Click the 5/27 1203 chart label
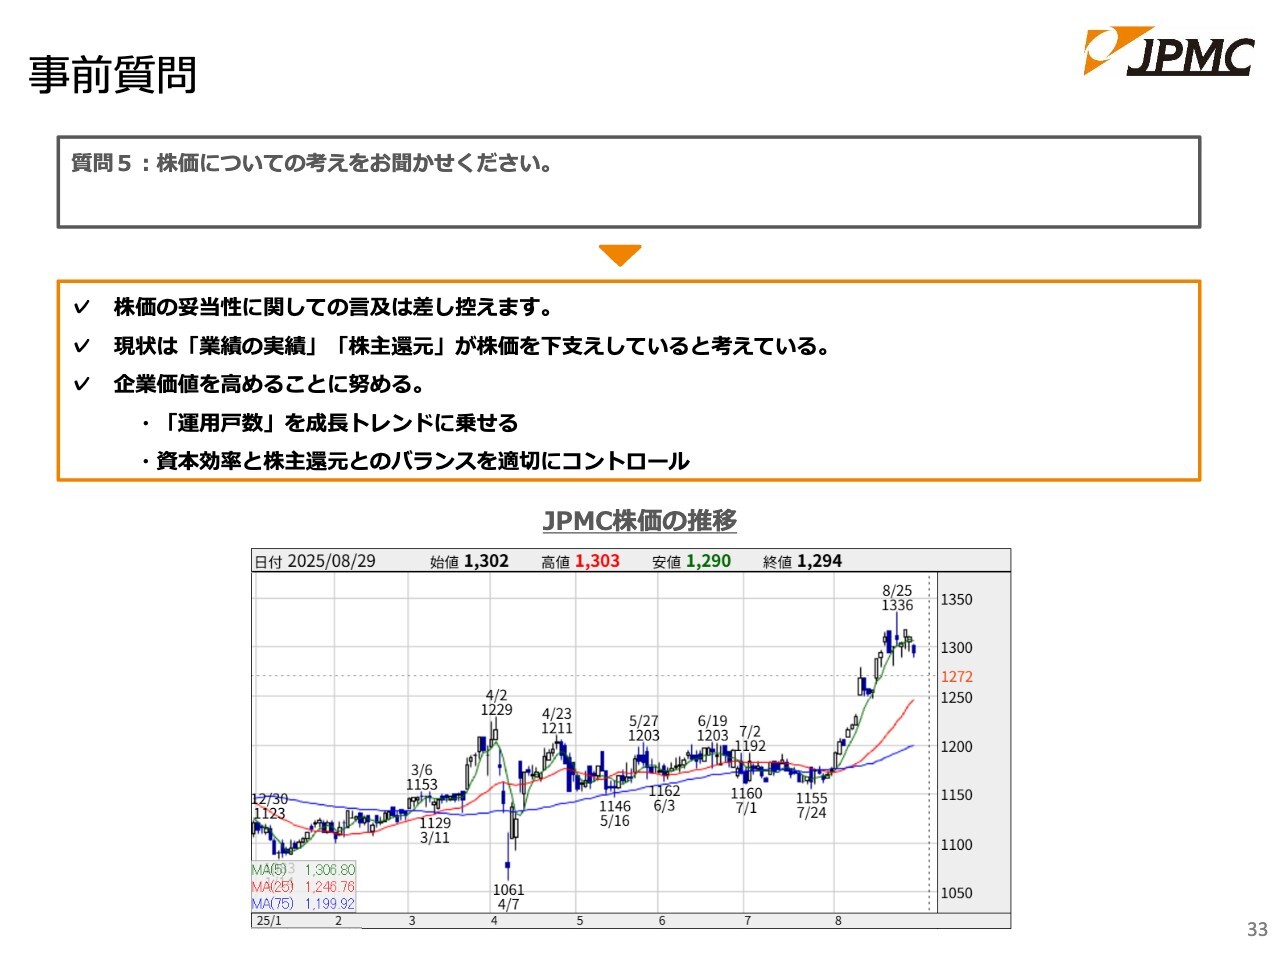This screenshot has width=1280, height=960. point(644,728)
